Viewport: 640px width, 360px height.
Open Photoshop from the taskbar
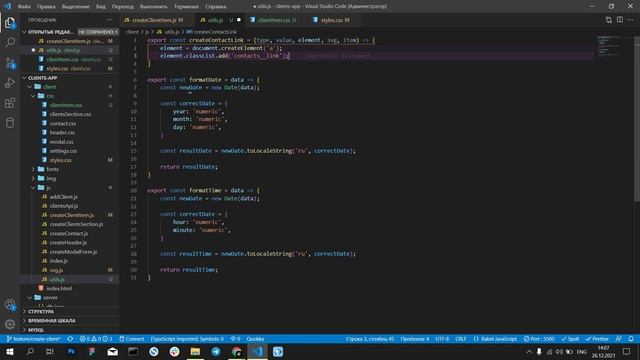coord(71,351)
